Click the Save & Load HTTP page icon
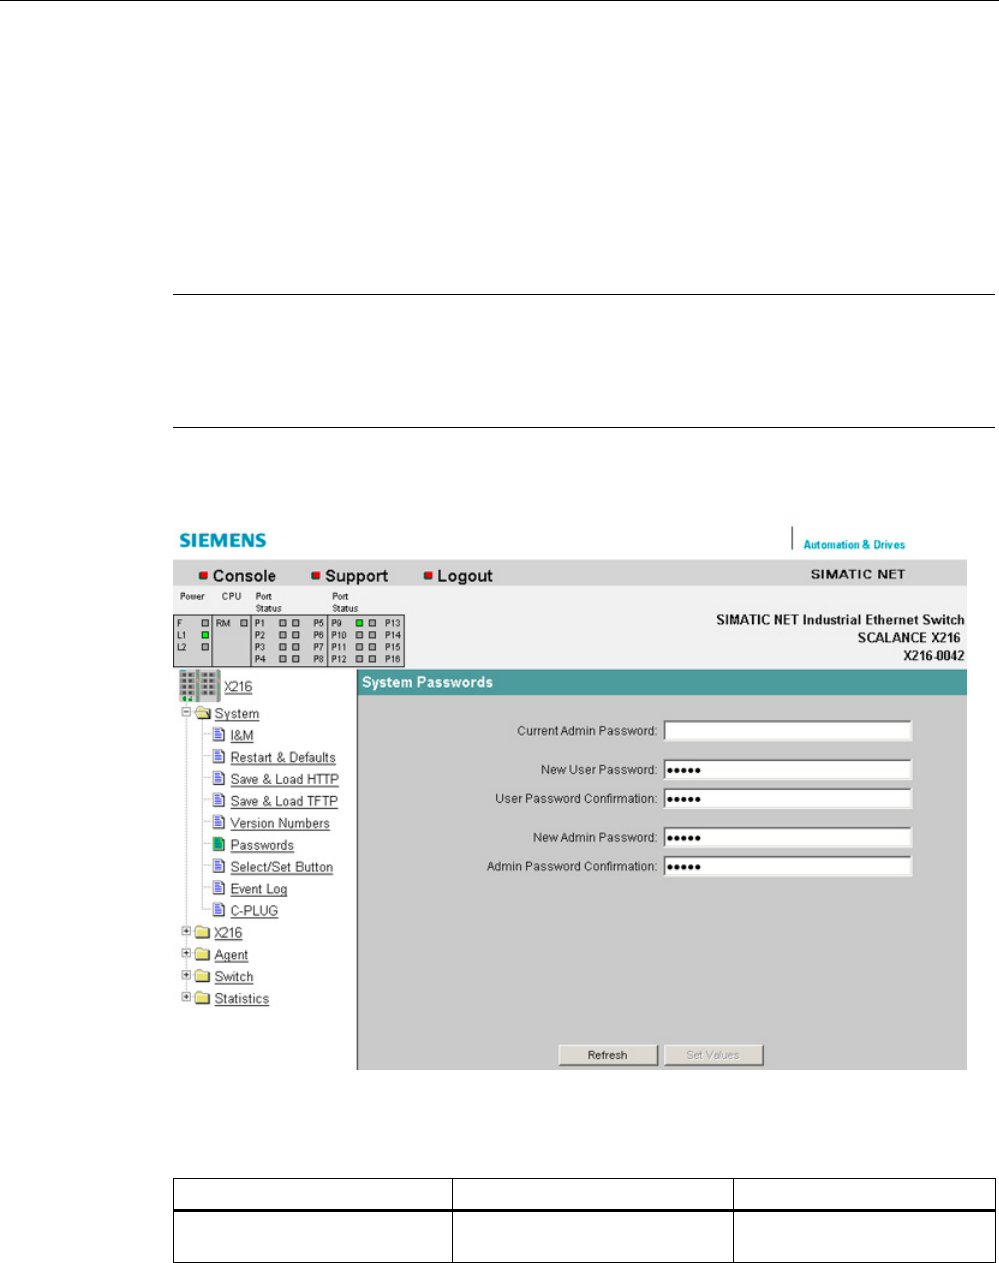Screen dimensions: 999x1263 (x=219, y=779)
